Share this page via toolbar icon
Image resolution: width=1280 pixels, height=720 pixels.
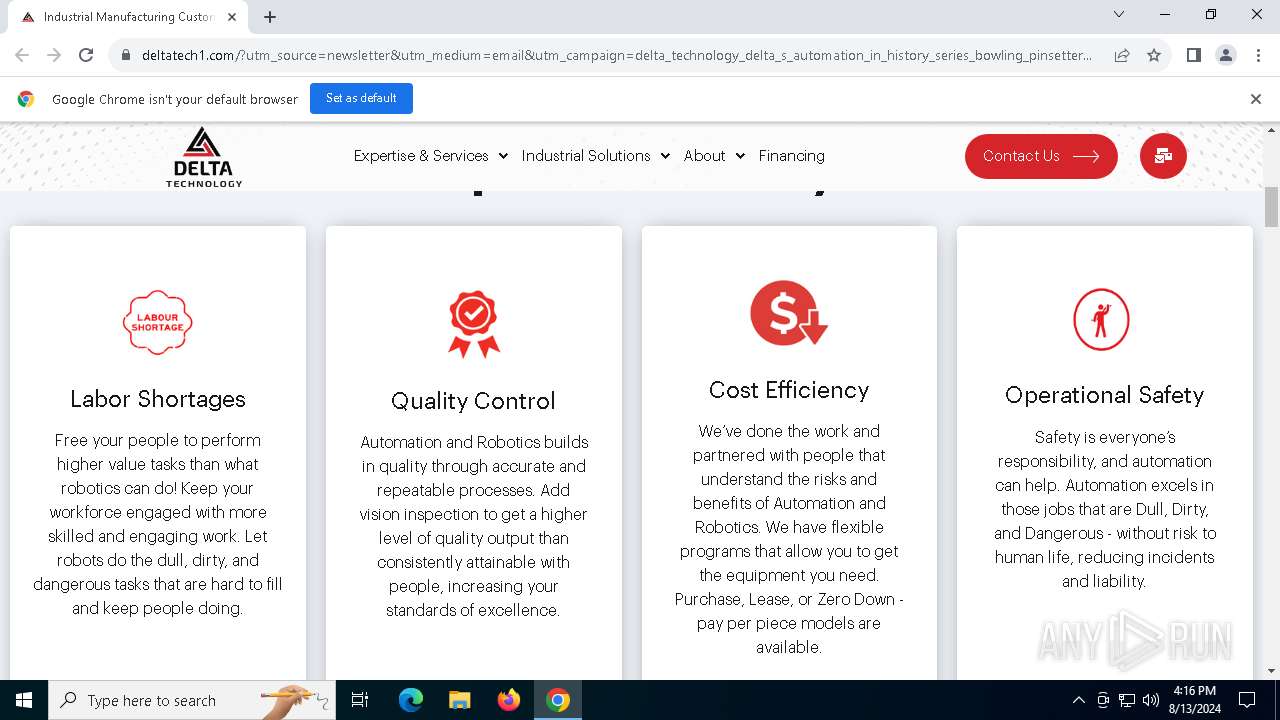1122,55
